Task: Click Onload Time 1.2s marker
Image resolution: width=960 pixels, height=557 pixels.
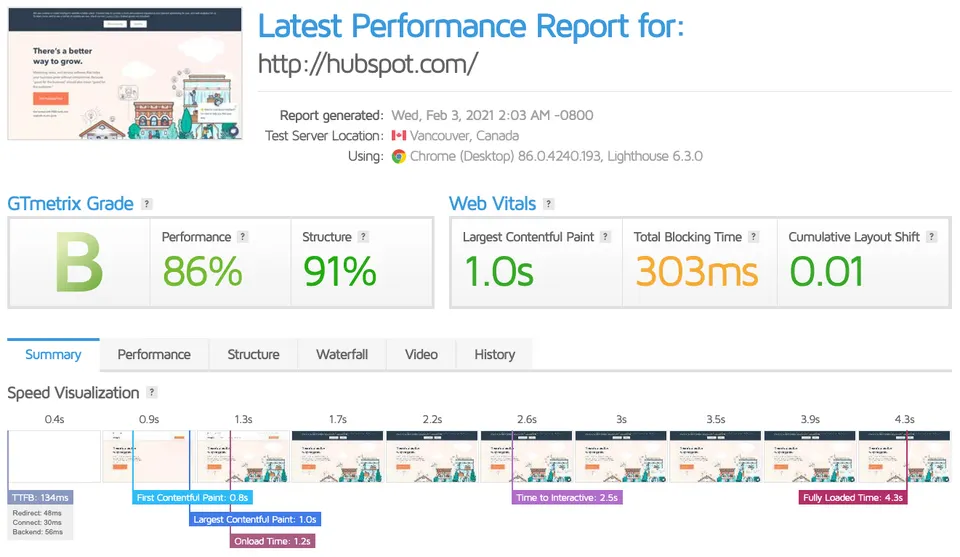Action: point(272,541)
